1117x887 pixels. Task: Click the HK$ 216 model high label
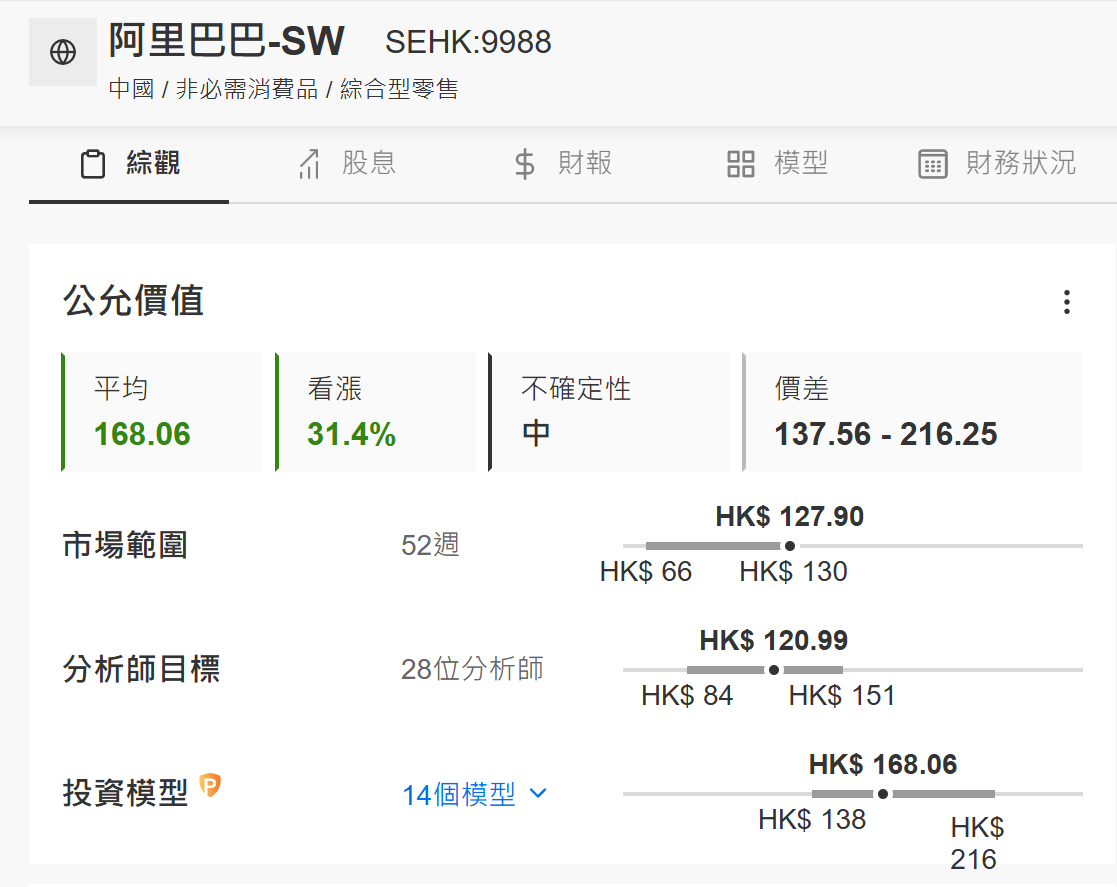click(977, 844)
